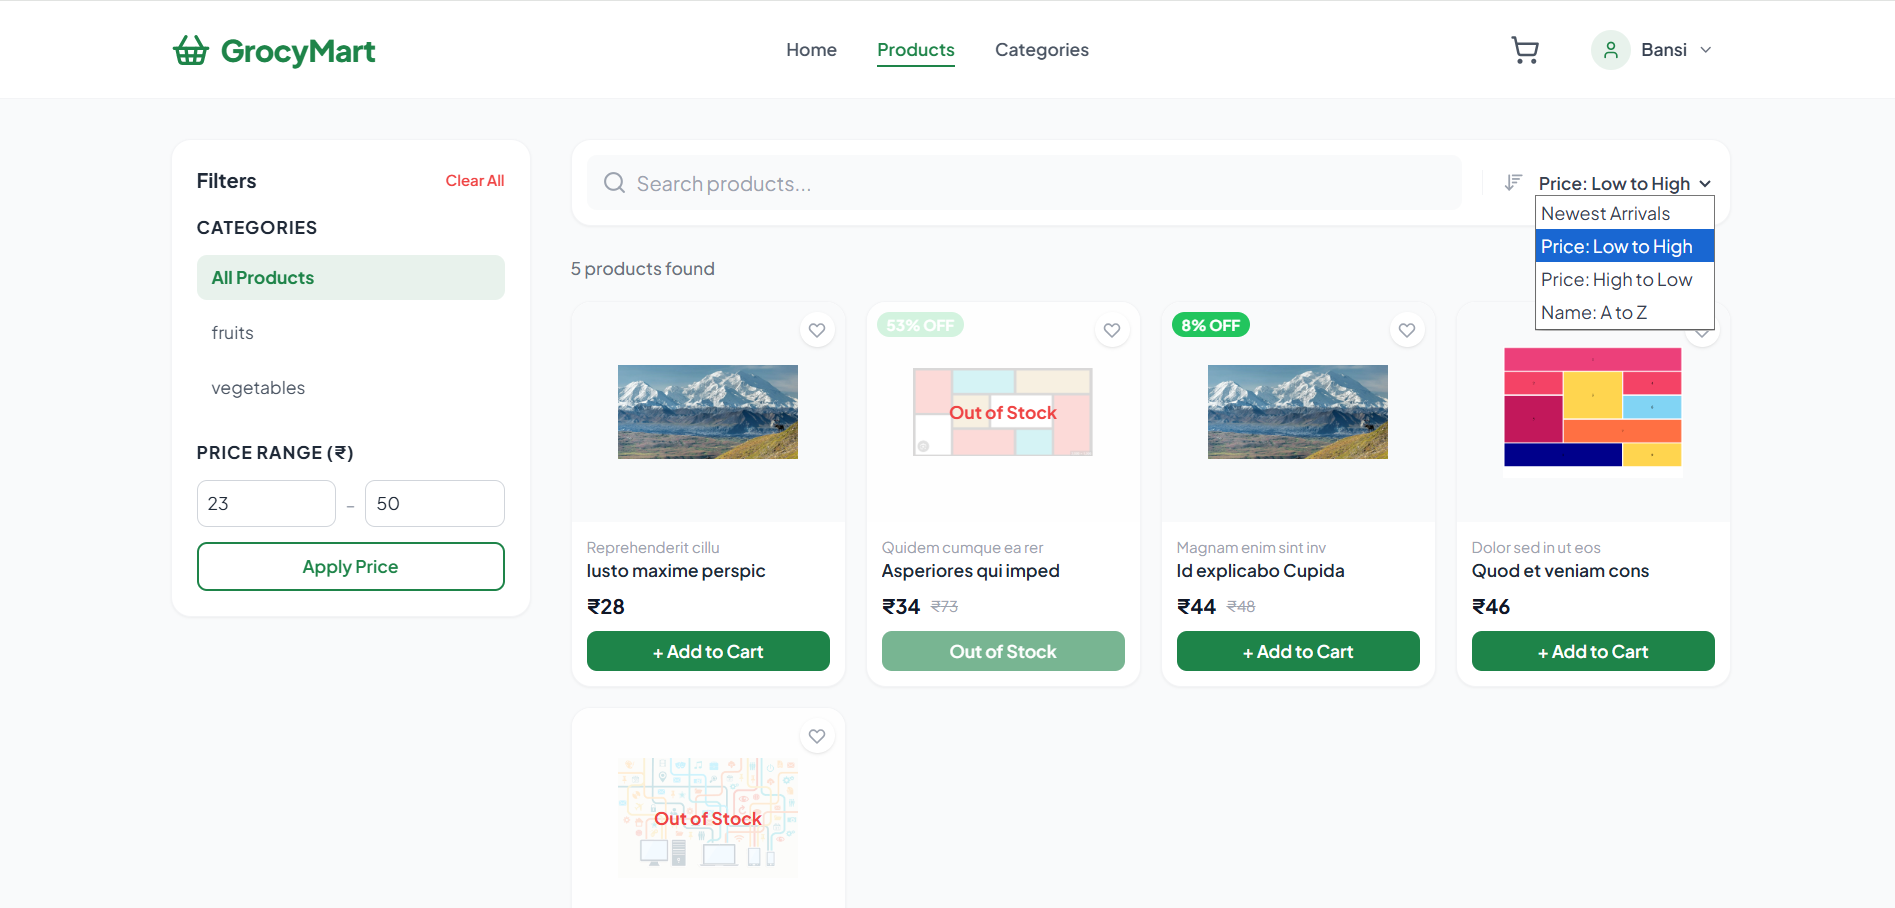This screenshot has width=1895, height=908.
Task: Choose Price: Low to High option in list
Action: (x=1625, y=246)
